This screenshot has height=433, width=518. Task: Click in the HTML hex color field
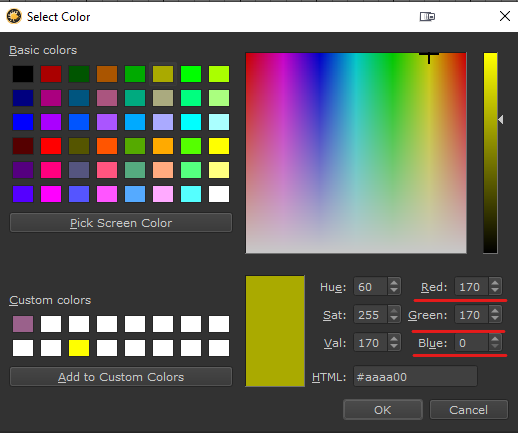[415, 377]
